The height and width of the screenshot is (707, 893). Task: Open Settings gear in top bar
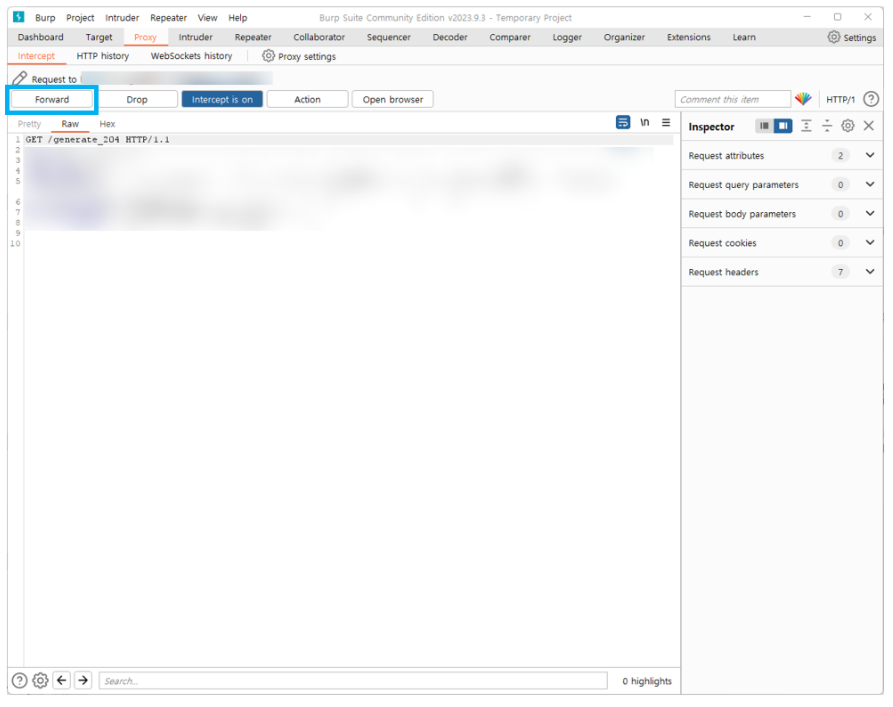pyautogui.click(x=833, y=37)
